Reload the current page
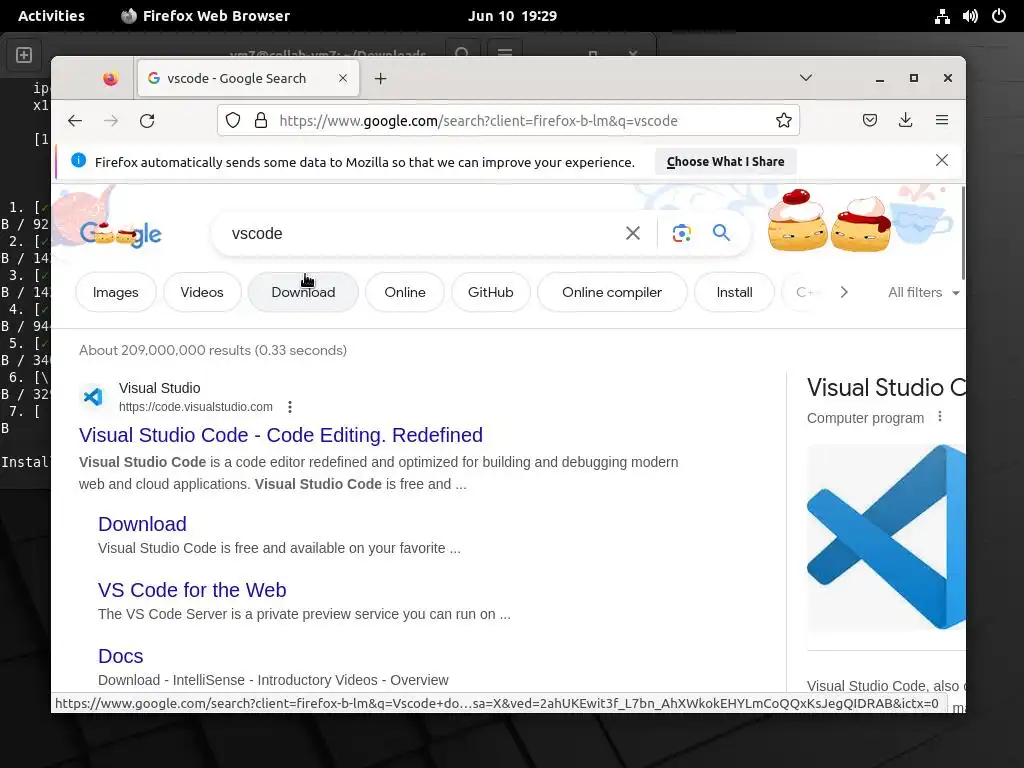Screen dimensions: 1024x768 pos(148,121)
